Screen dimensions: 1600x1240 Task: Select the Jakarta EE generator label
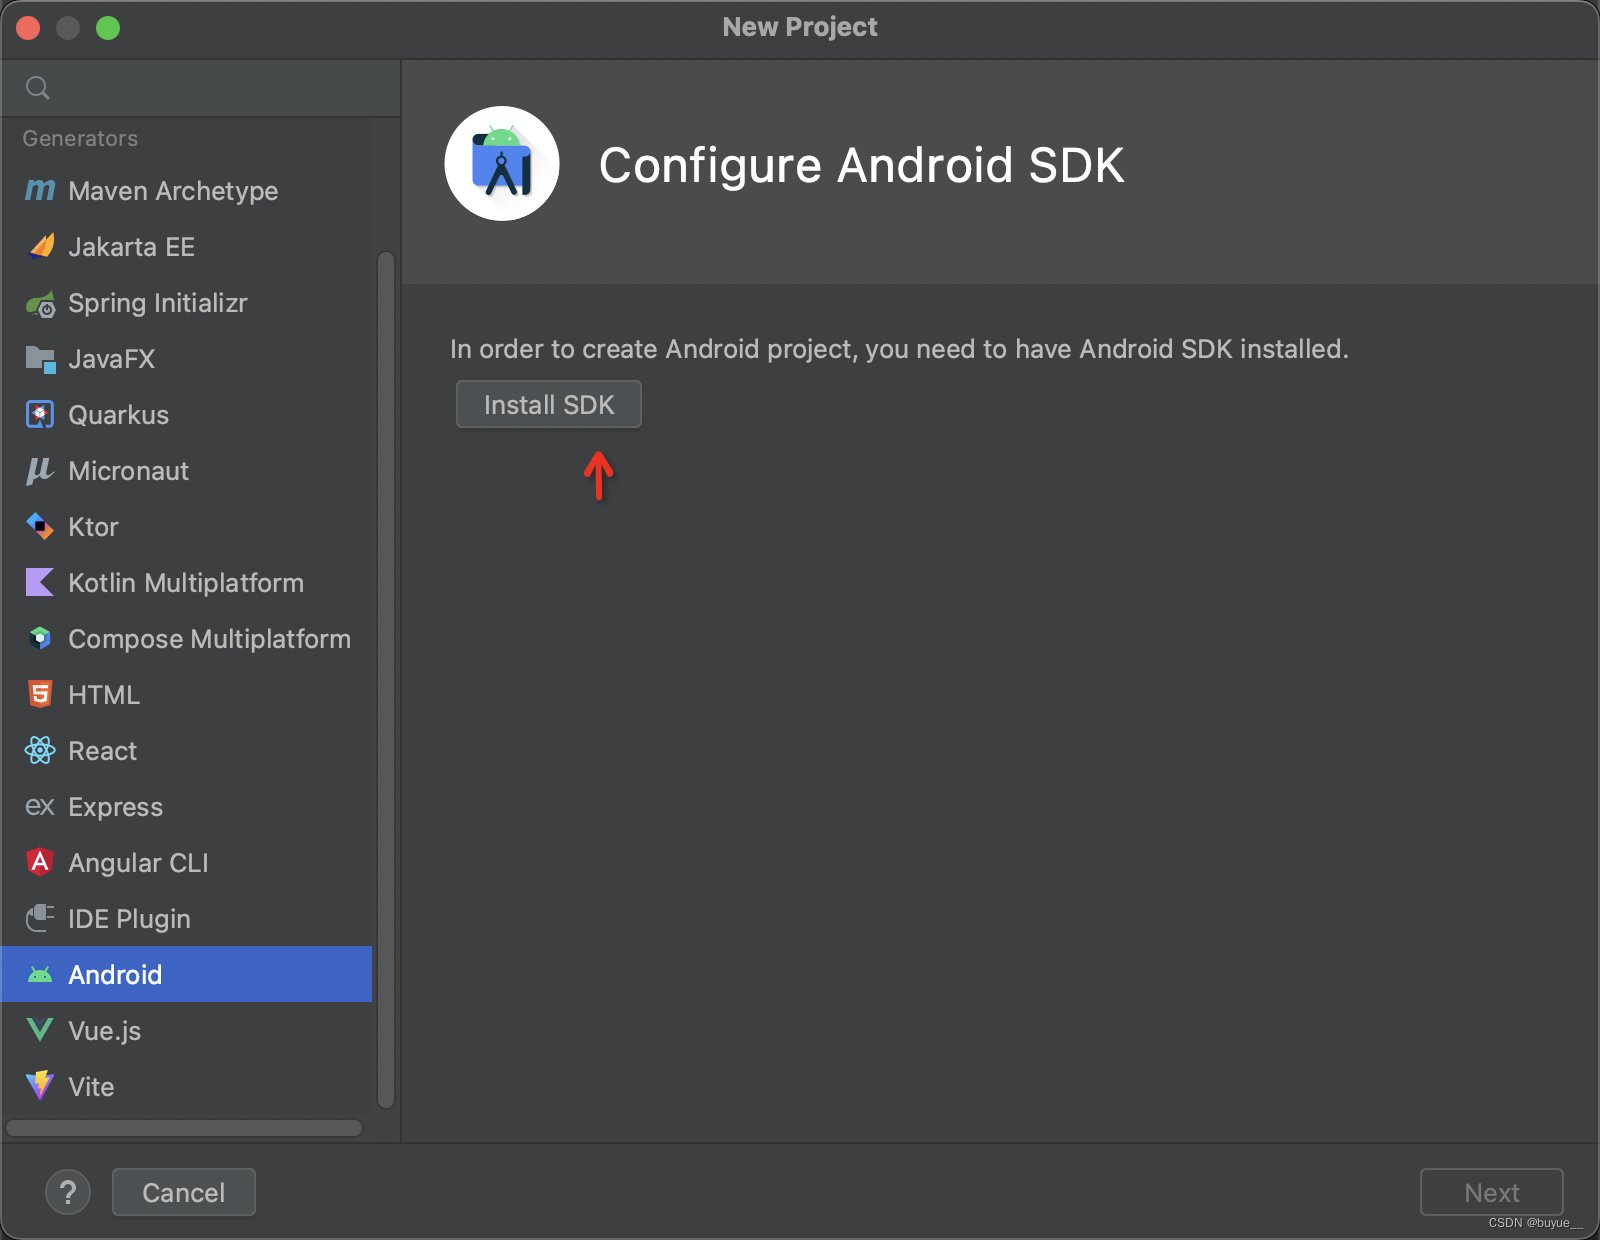tap(131, 247)
